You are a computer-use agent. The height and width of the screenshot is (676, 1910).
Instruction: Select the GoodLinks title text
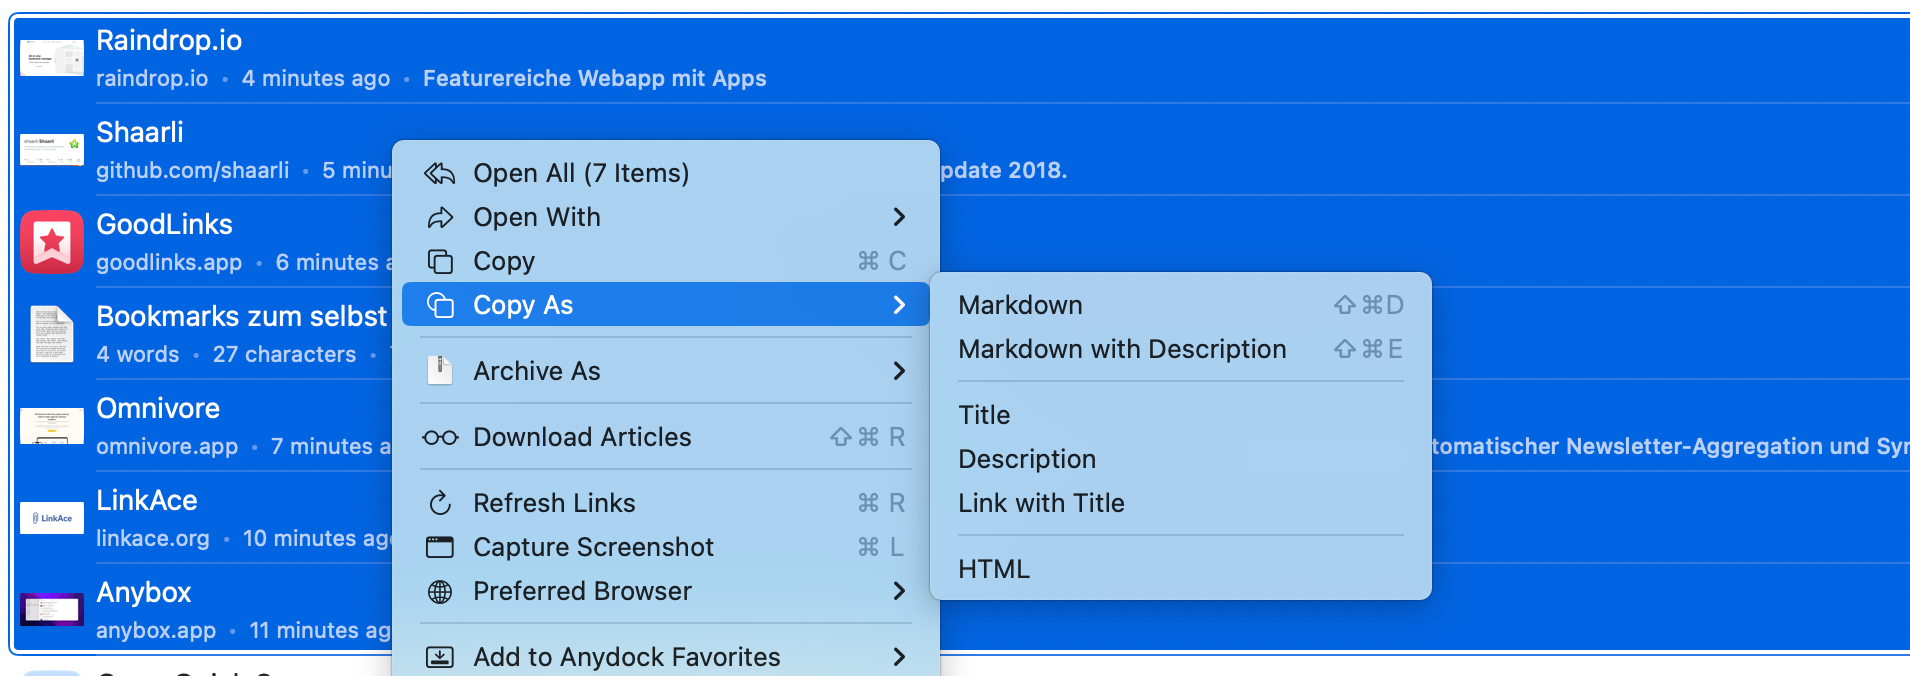[164, 224]
